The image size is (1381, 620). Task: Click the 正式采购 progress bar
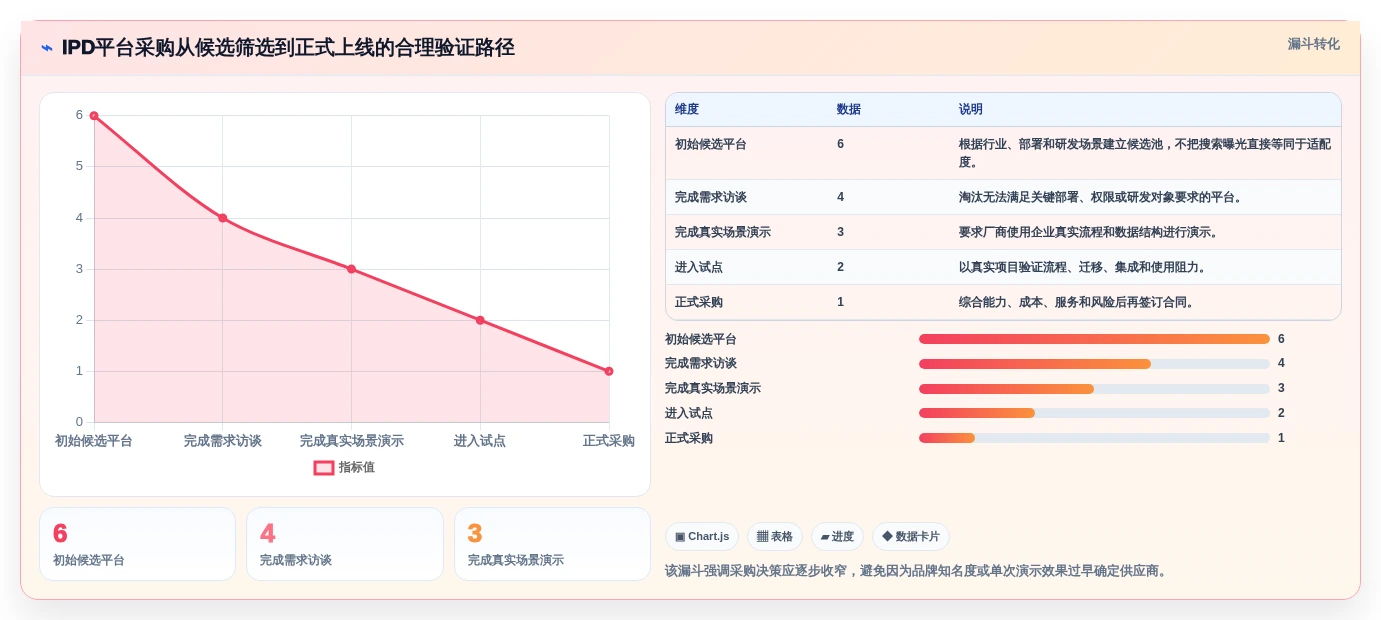[1094, 438]
